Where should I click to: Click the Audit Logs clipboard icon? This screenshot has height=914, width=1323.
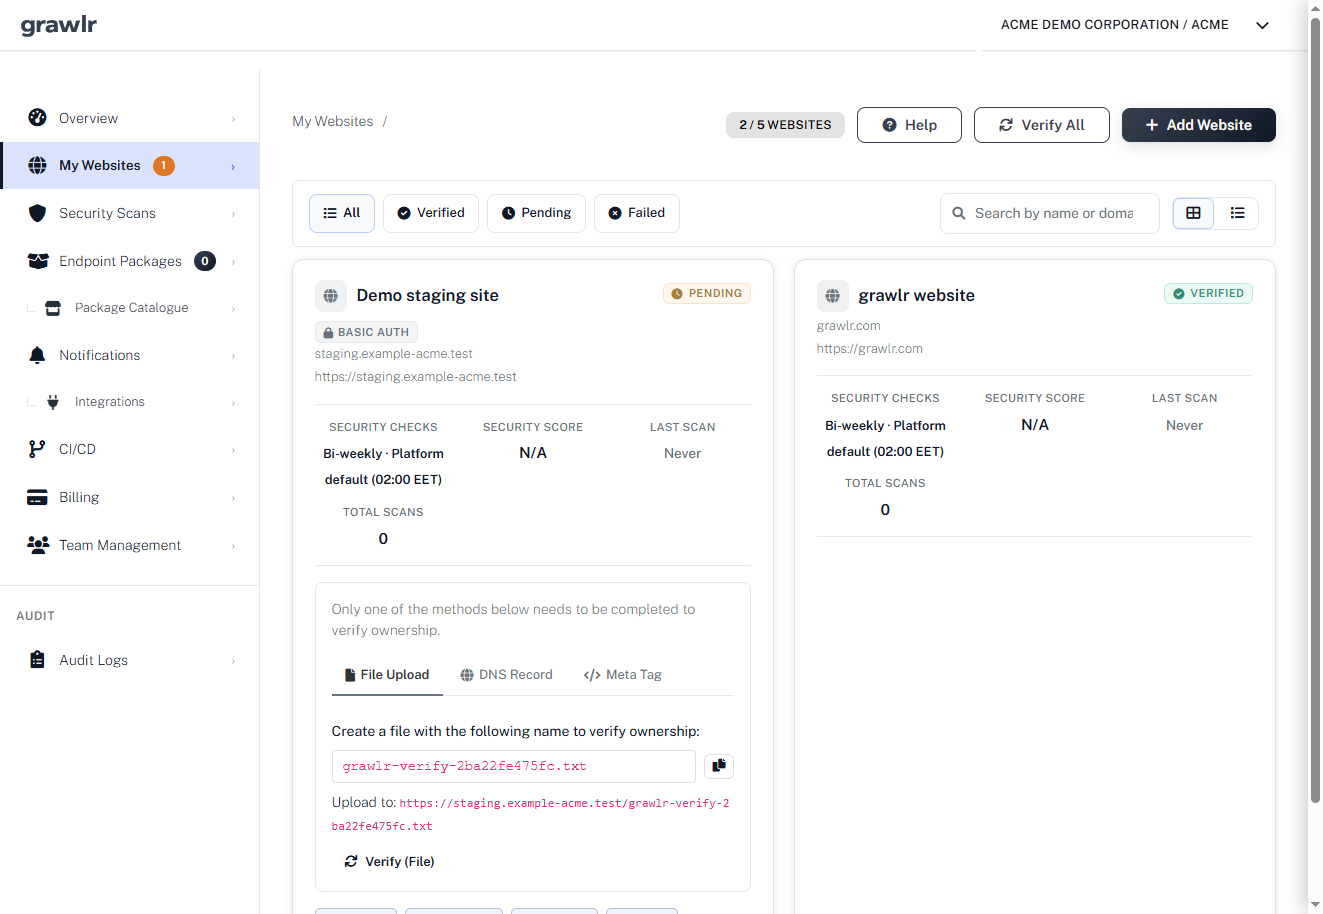37,660
